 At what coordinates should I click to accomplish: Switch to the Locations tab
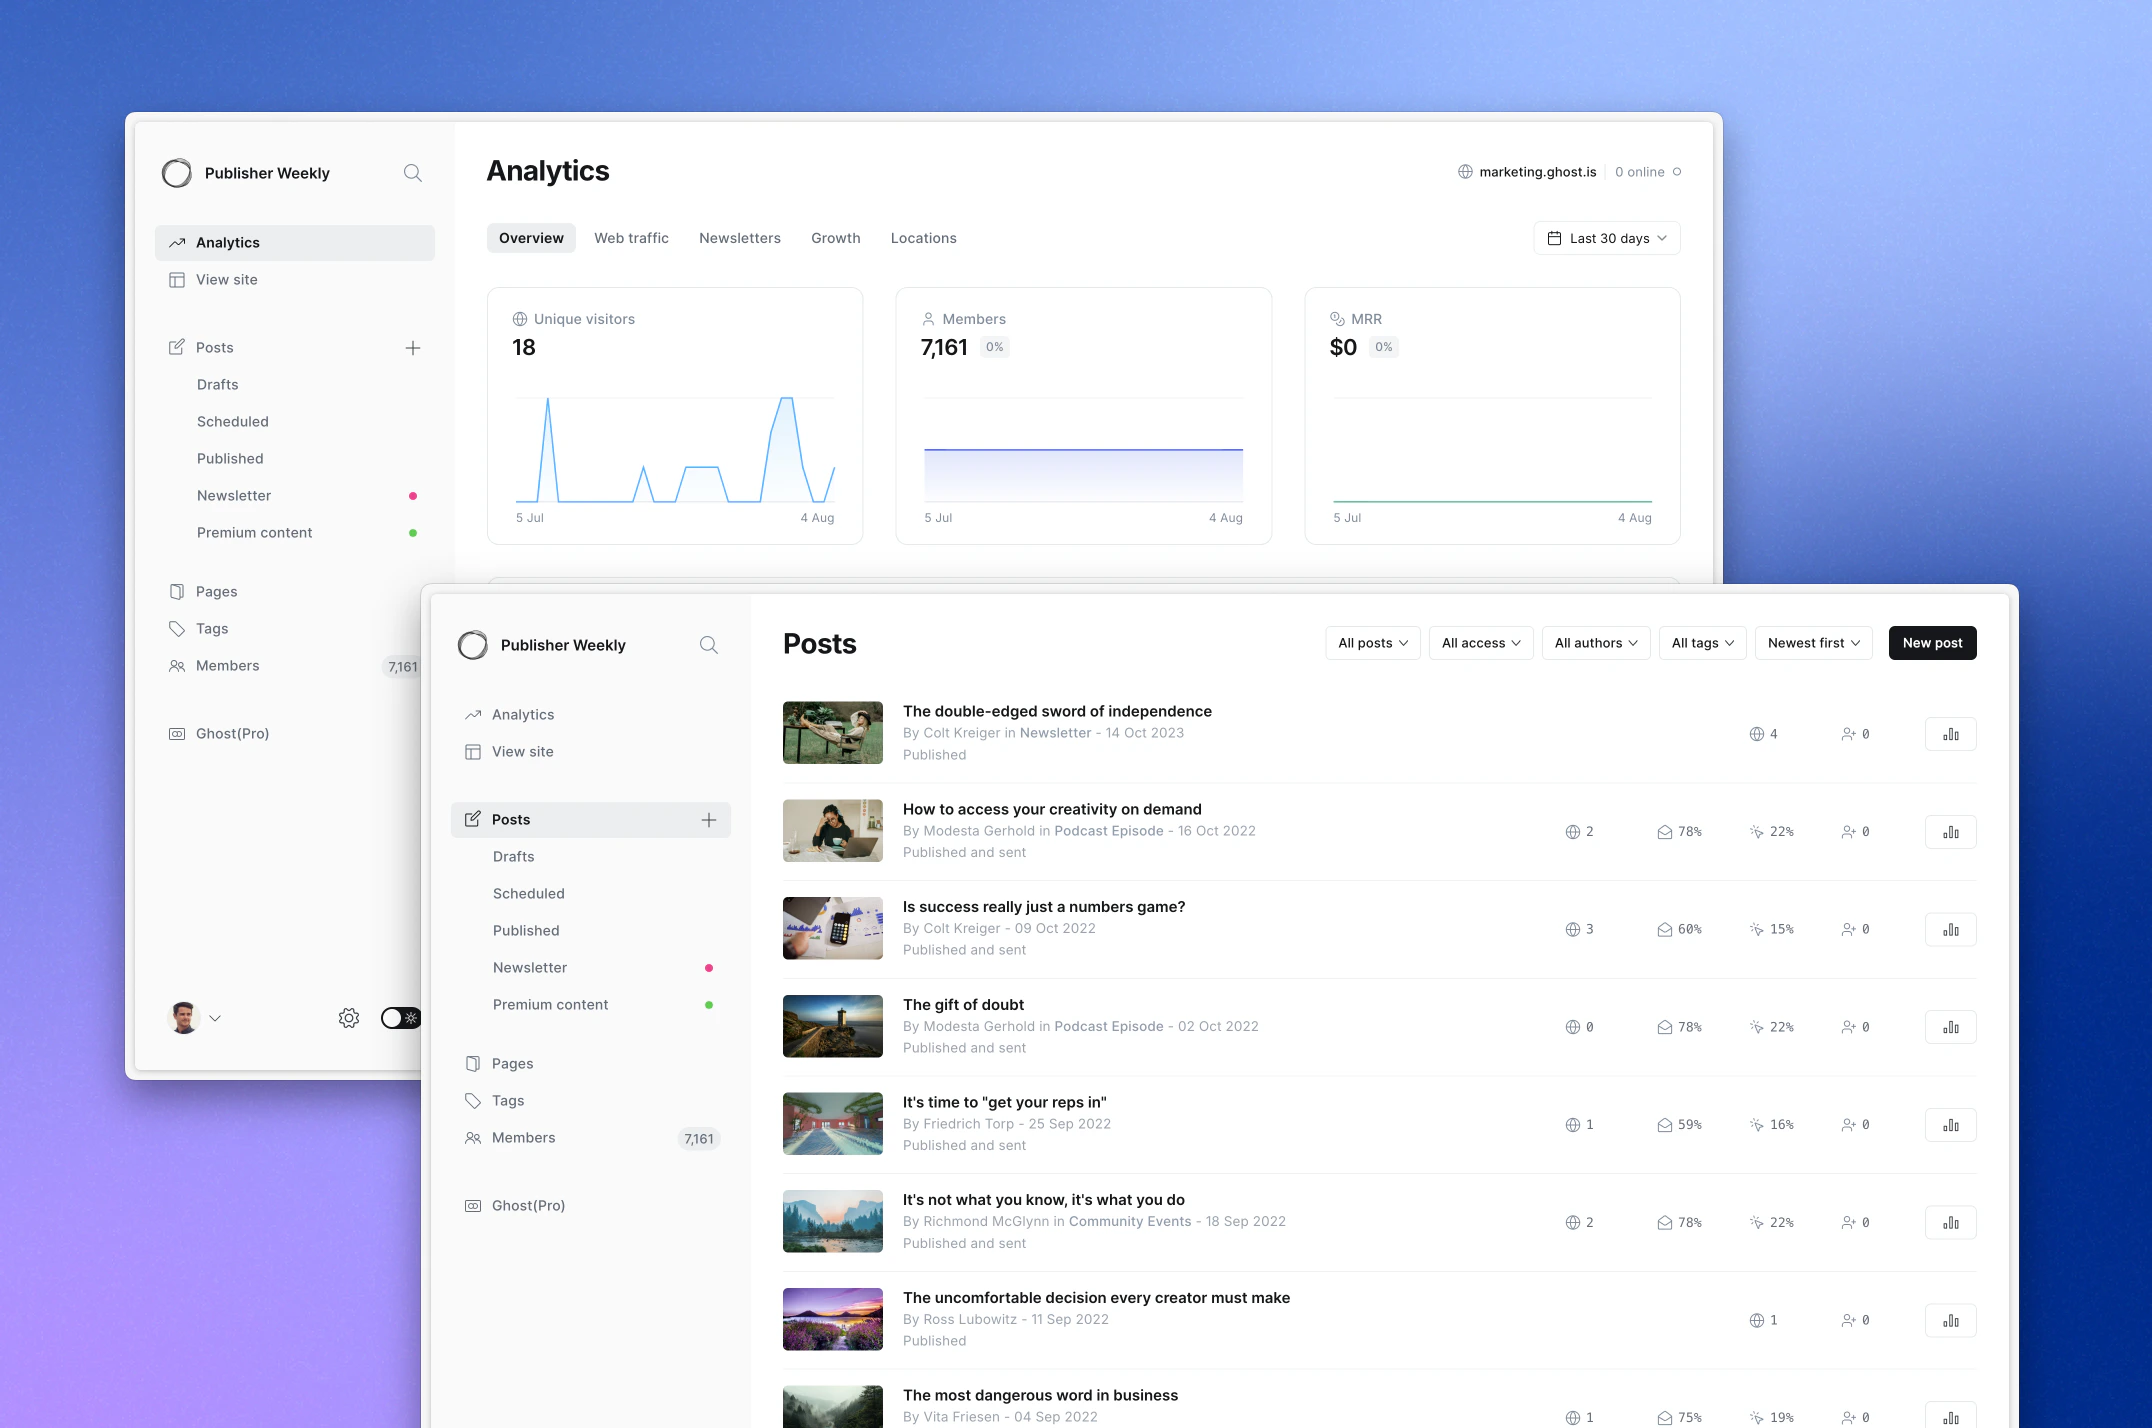(923, 238)
